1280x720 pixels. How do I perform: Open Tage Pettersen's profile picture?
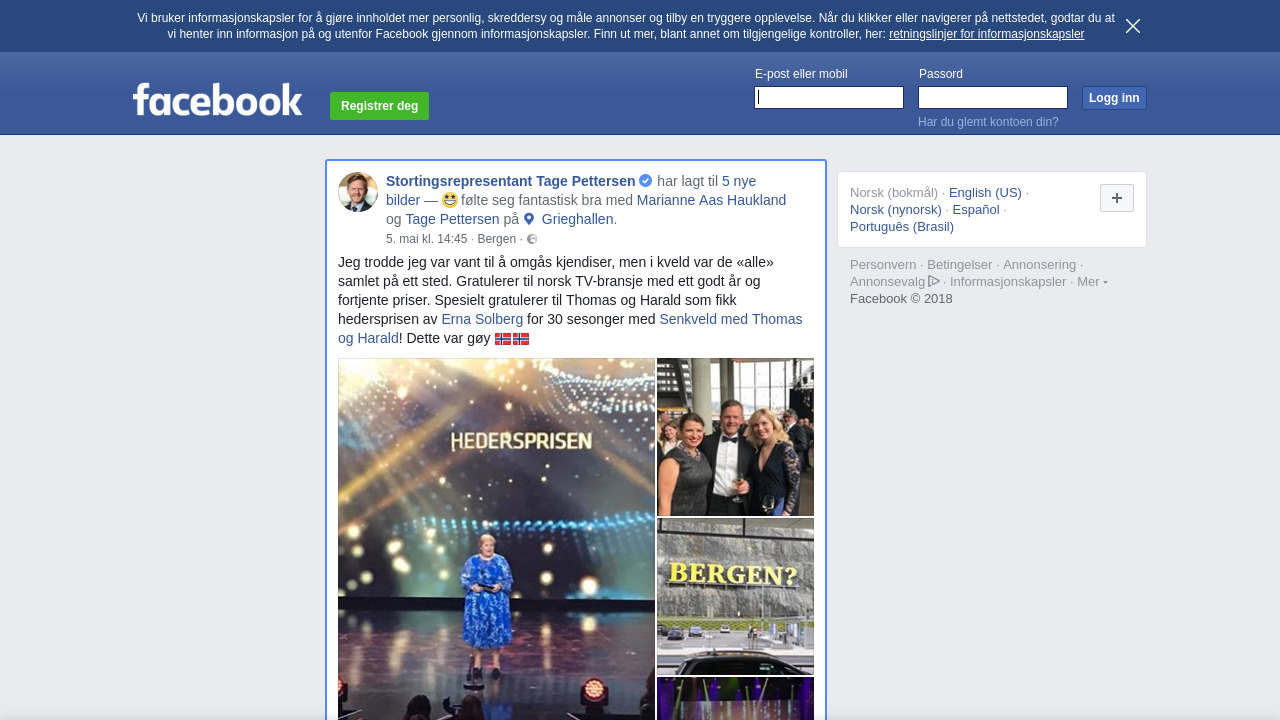click(358, 192)
